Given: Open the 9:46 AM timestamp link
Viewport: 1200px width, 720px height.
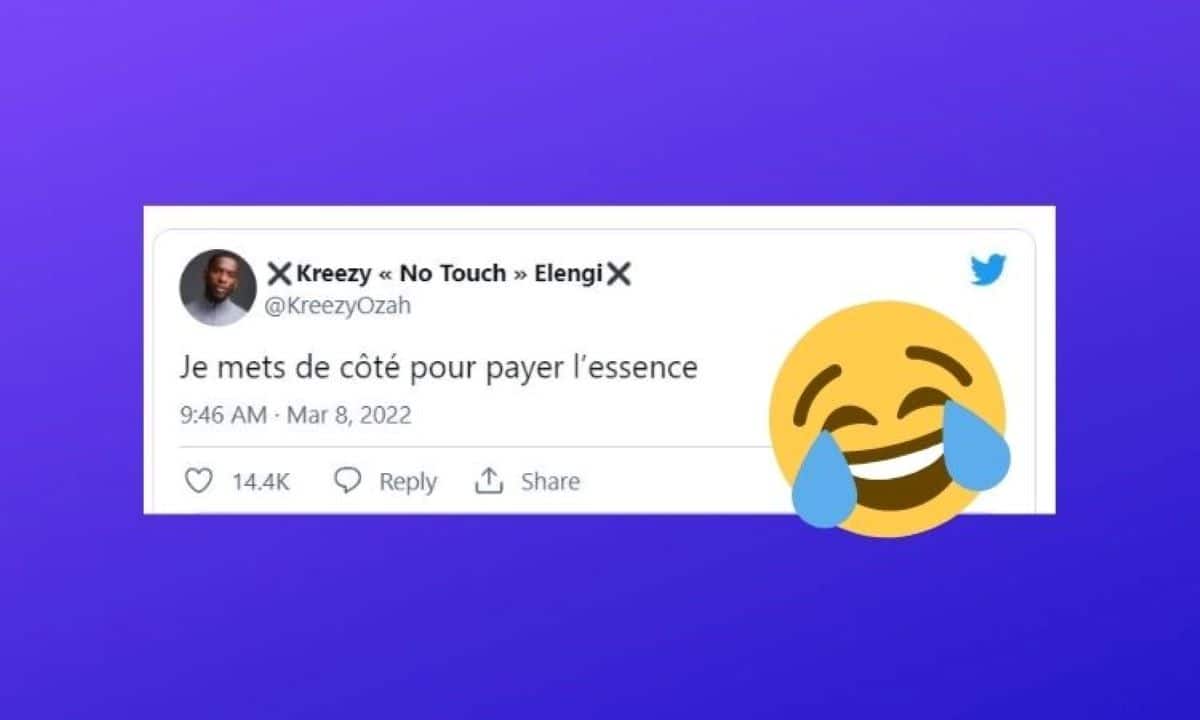Looking at the screenshot, I should [223, 414].
